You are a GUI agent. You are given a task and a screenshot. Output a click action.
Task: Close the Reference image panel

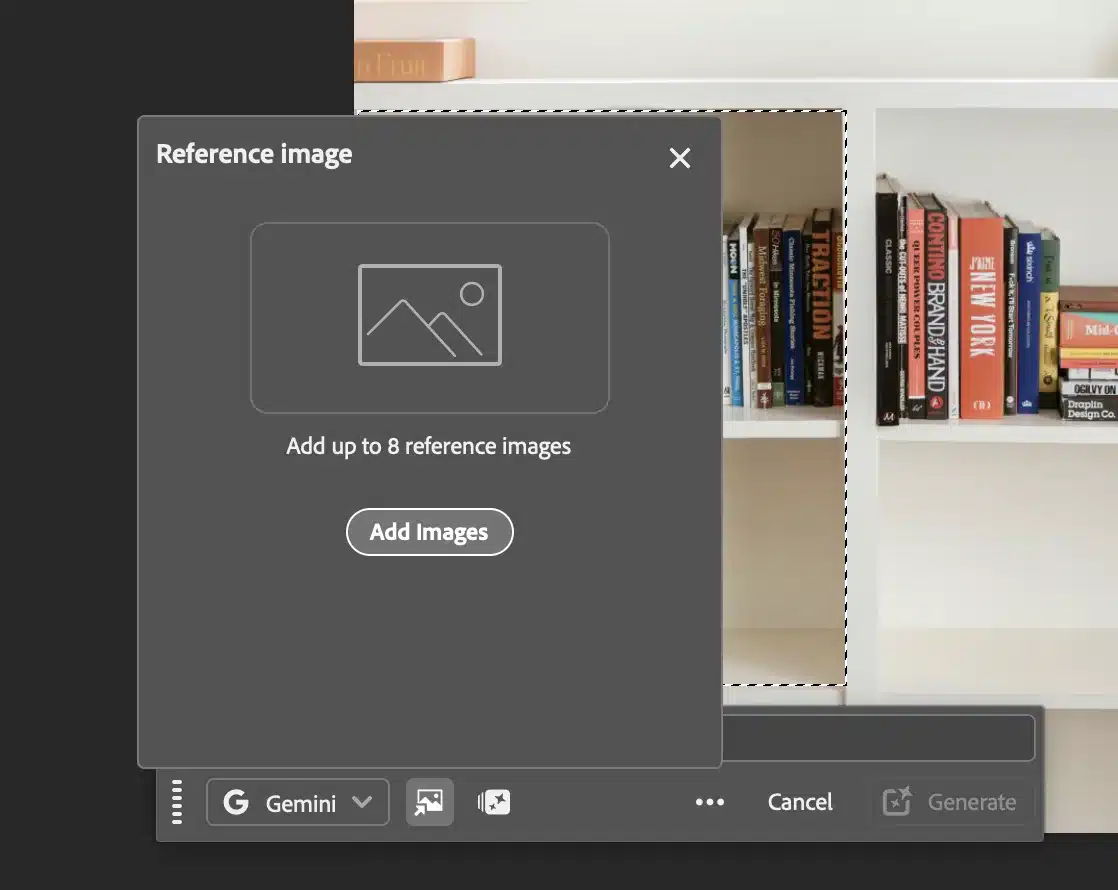pos(679,158)
